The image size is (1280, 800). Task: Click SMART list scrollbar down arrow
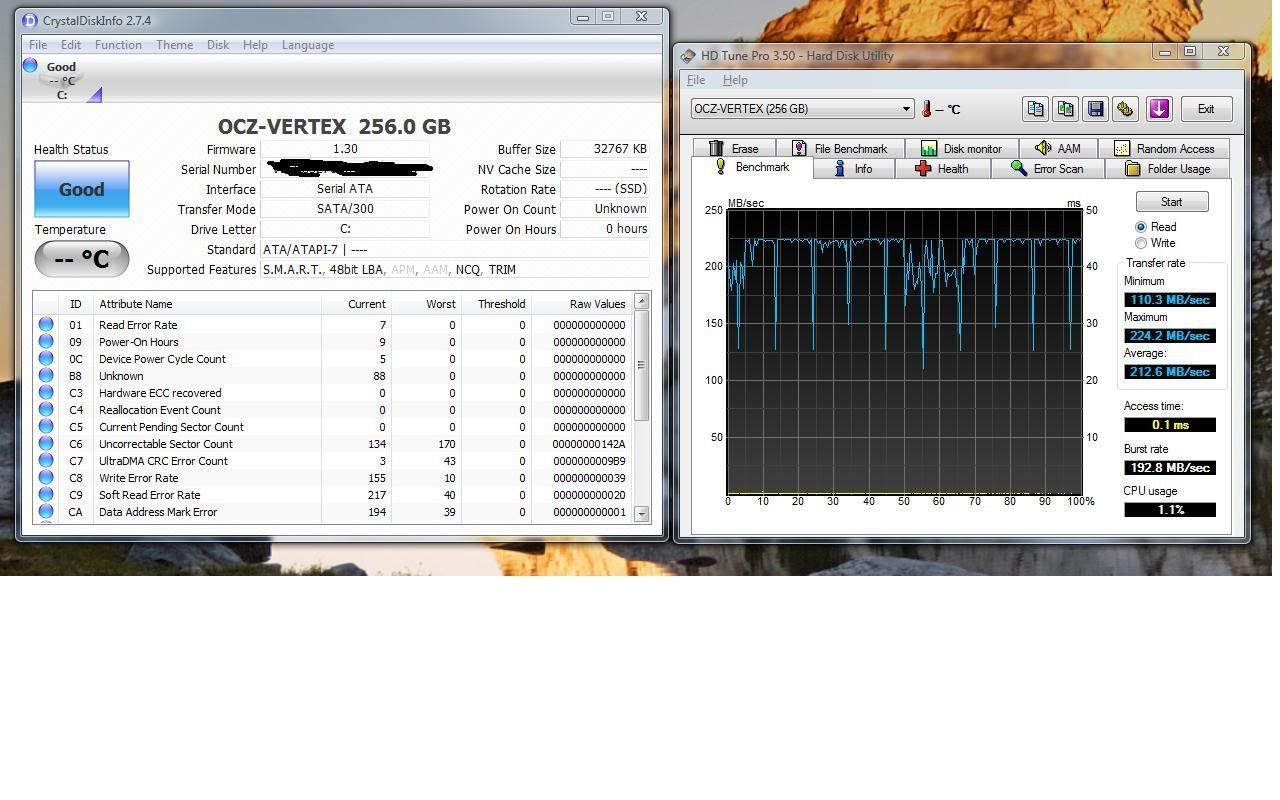[x=642, y=514]
